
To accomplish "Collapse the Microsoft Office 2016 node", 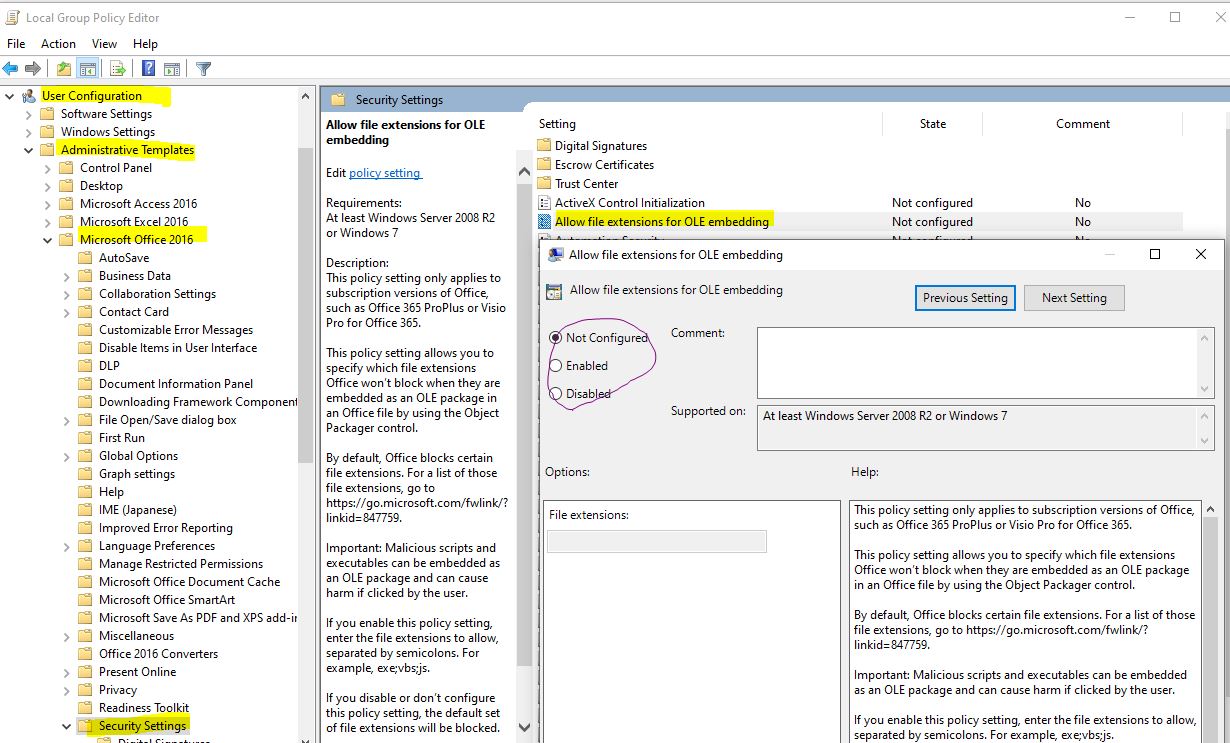I will click(x=48, y=240).
